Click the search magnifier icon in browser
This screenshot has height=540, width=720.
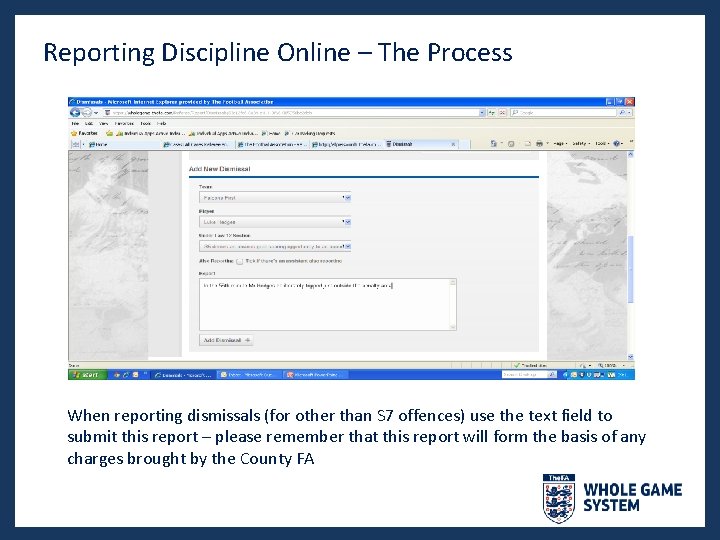pyautogui.click(x=623, y=112)
